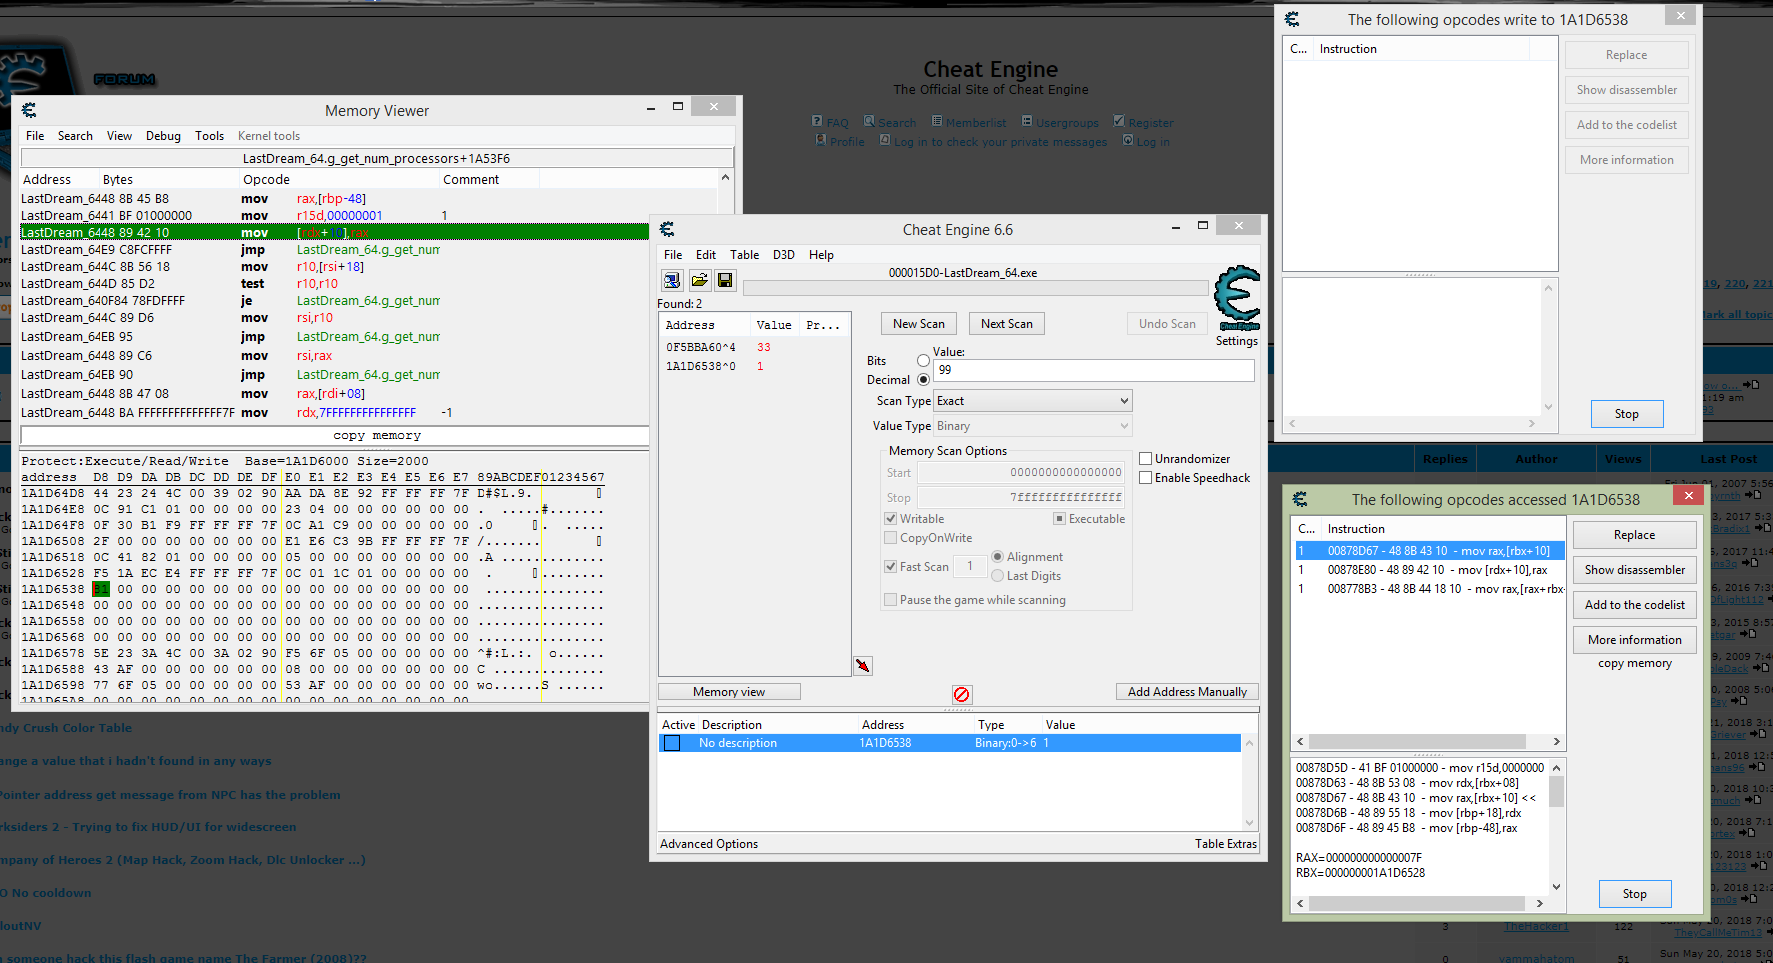Toggle the Fast Scan checkbox
This screenshot has height=963, width=1773.
[x=890, y=567]
